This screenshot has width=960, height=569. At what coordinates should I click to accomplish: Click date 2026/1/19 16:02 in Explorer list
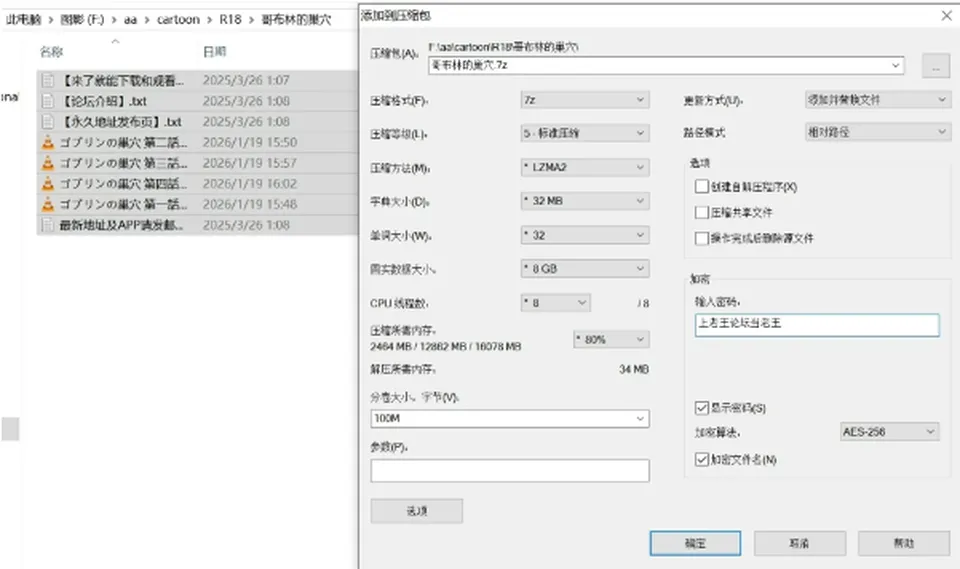[x=250, y=184]
